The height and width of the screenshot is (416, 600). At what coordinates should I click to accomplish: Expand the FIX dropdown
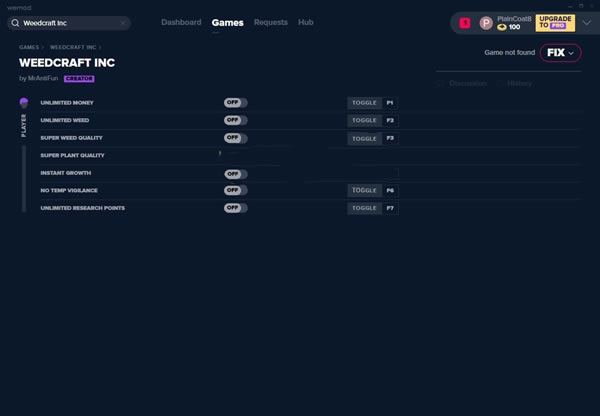pyautogui.click(x=560, y=53)
